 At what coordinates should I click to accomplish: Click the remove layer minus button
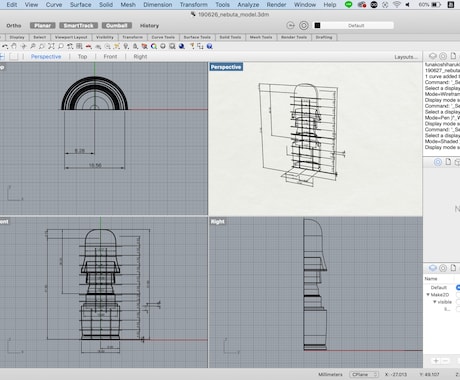tap(445, 361)
